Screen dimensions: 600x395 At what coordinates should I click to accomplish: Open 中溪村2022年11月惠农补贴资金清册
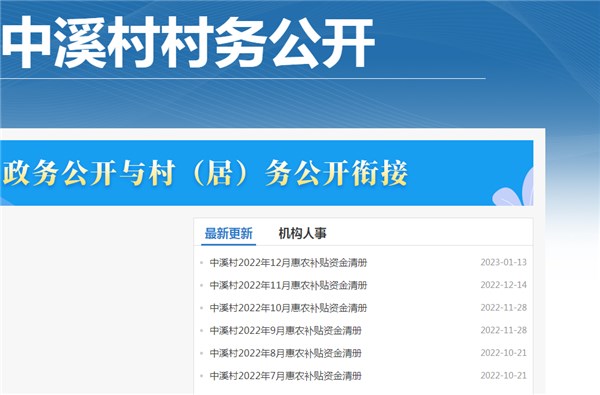[x=289, y=285]
